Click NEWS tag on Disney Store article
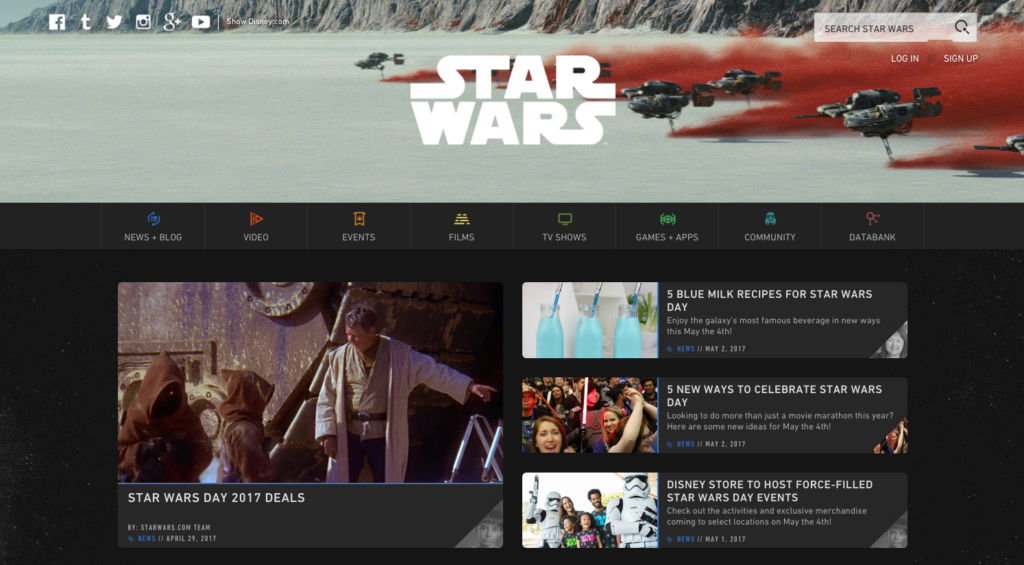The width and height of the screenshot is (1024, 565). (686, 540)
